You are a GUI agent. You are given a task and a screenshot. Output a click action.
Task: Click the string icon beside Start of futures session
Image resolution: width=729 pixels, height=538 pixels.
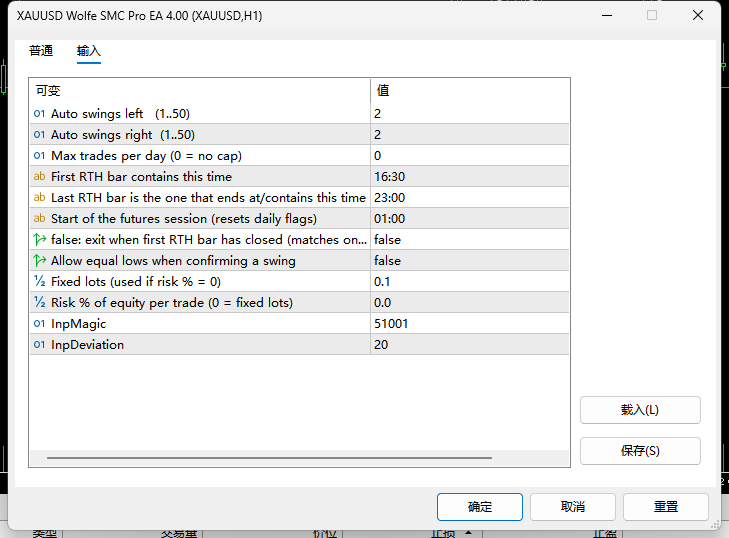40,218
